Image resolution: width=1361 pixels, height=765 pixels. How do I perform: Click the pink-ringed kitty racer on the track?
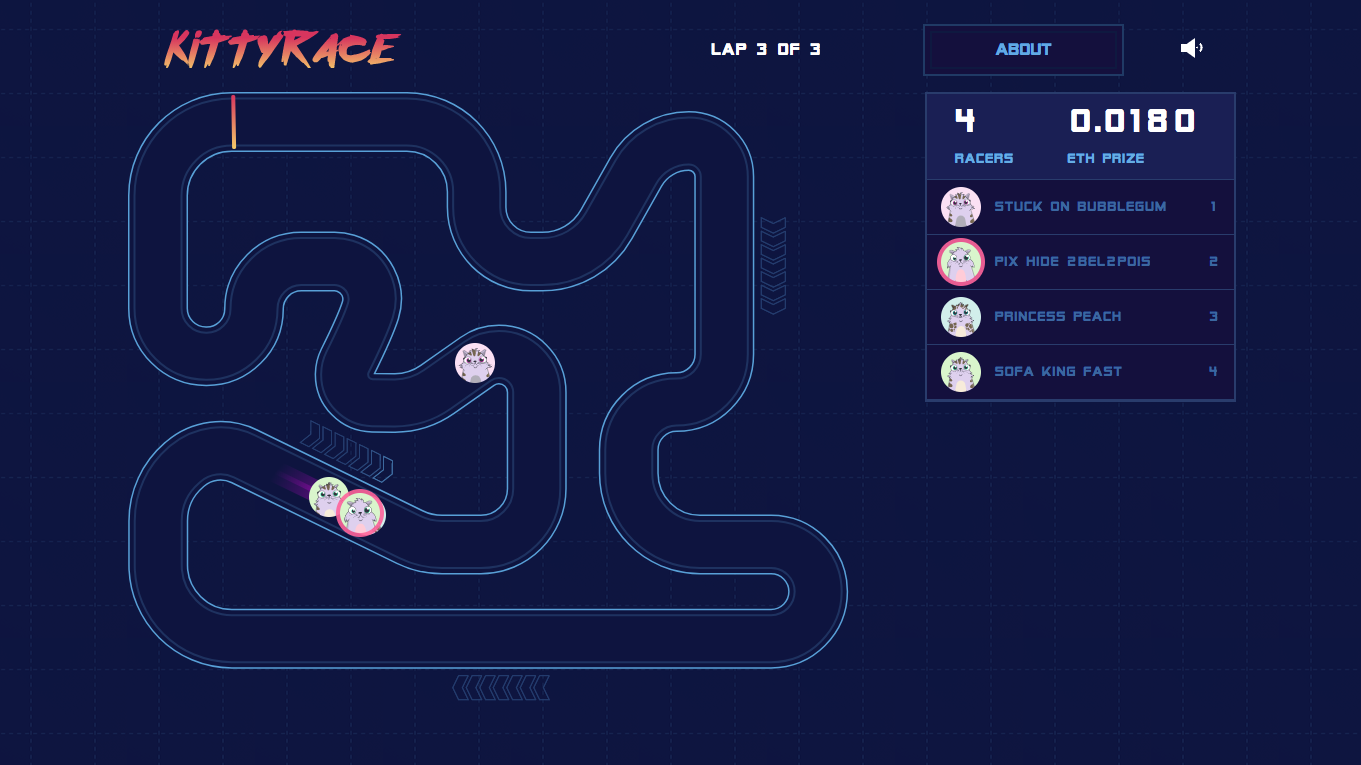(361, 513)
